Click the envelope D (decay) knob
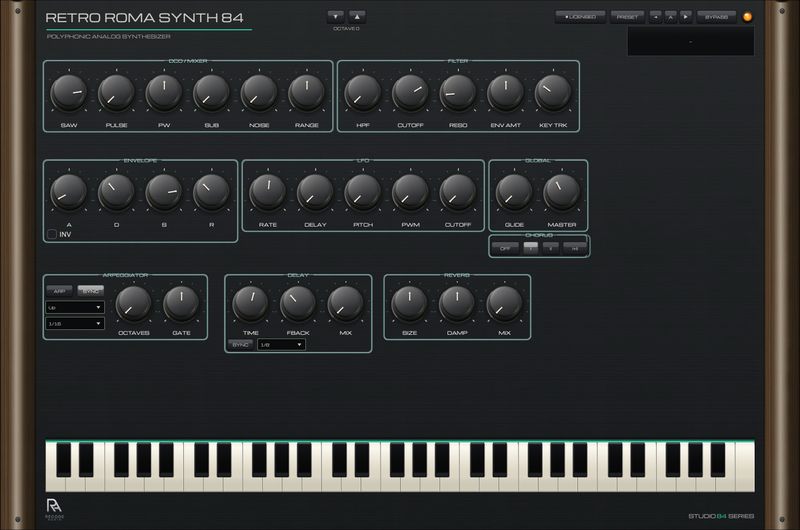Screen dimensions: 800x530 (116, 192)
